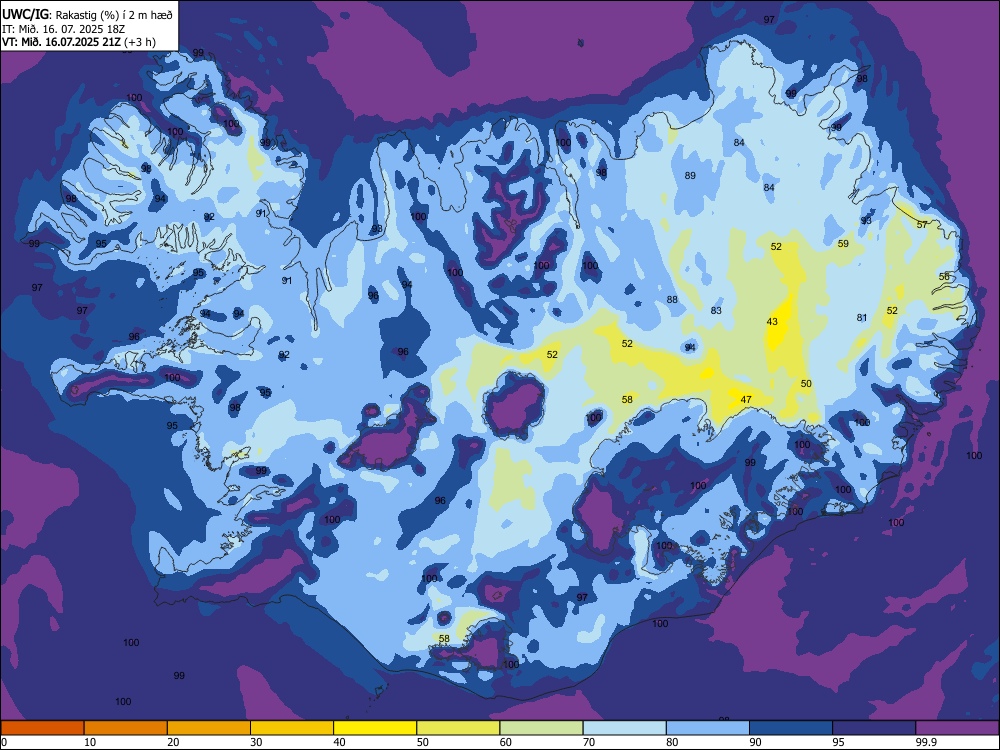Click the dark indigo 95–99.9 legend swatch
Viewport: 1000px width, 750px height.
874,728
